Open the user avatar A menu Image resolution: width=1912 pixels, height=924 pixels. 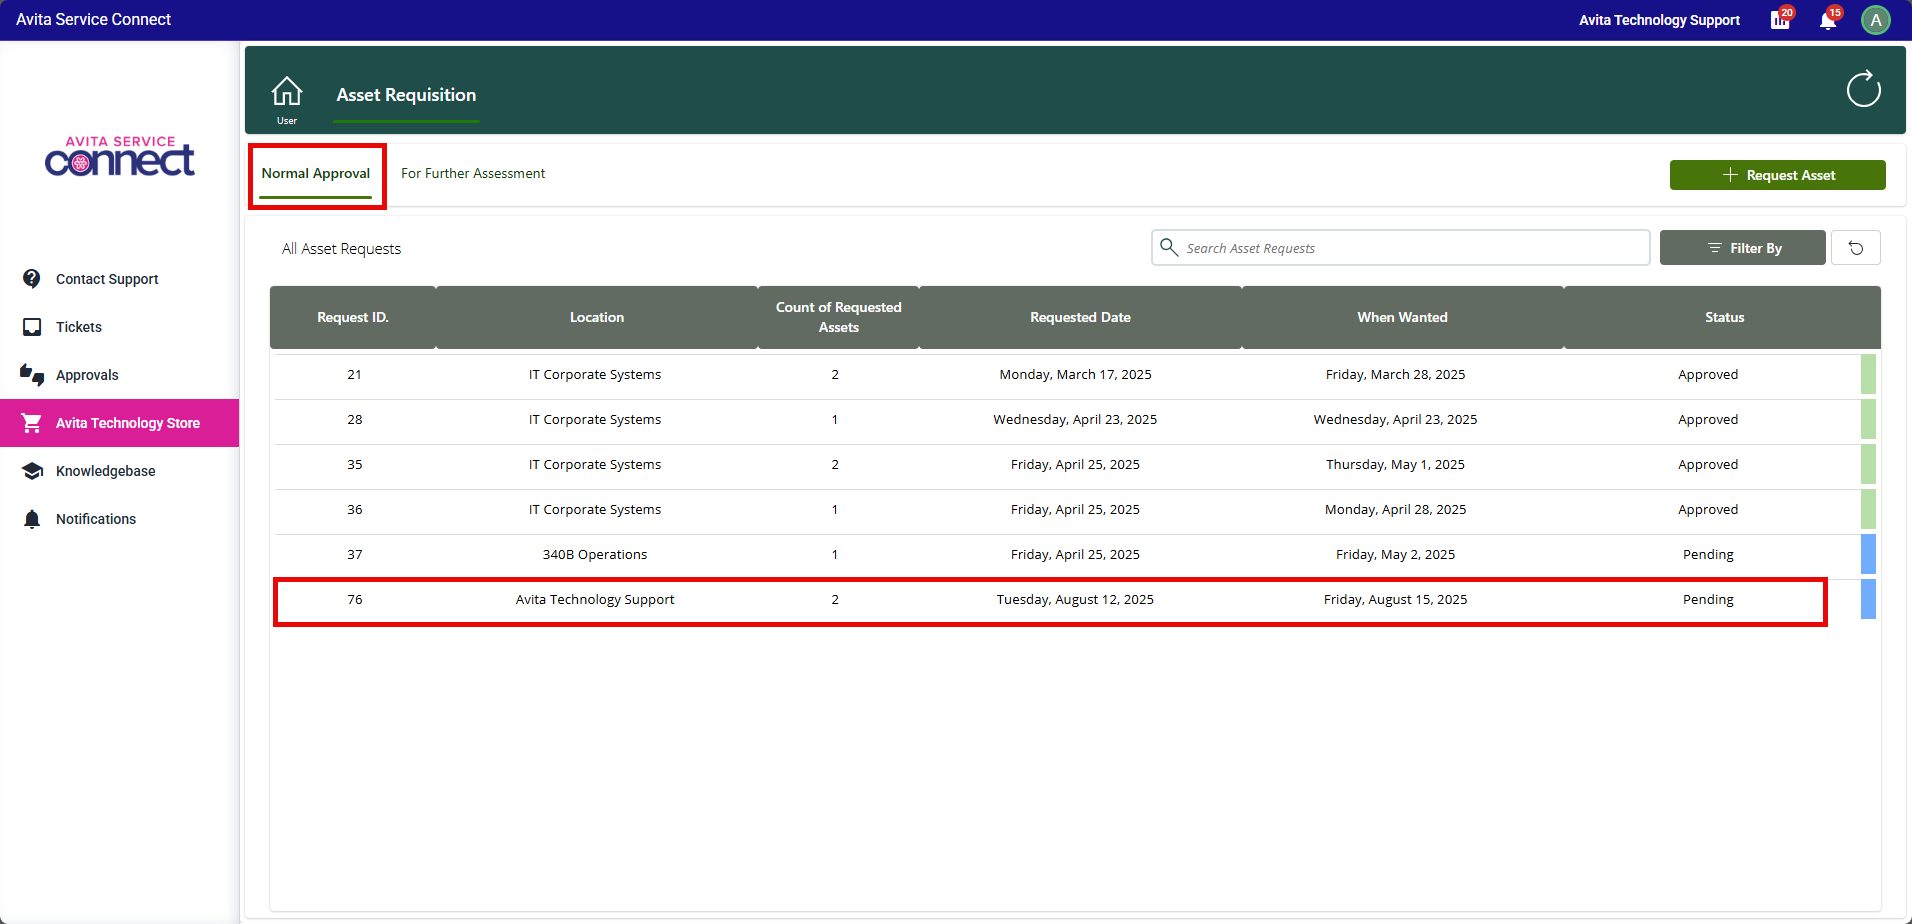click(x=1875, y=20)
